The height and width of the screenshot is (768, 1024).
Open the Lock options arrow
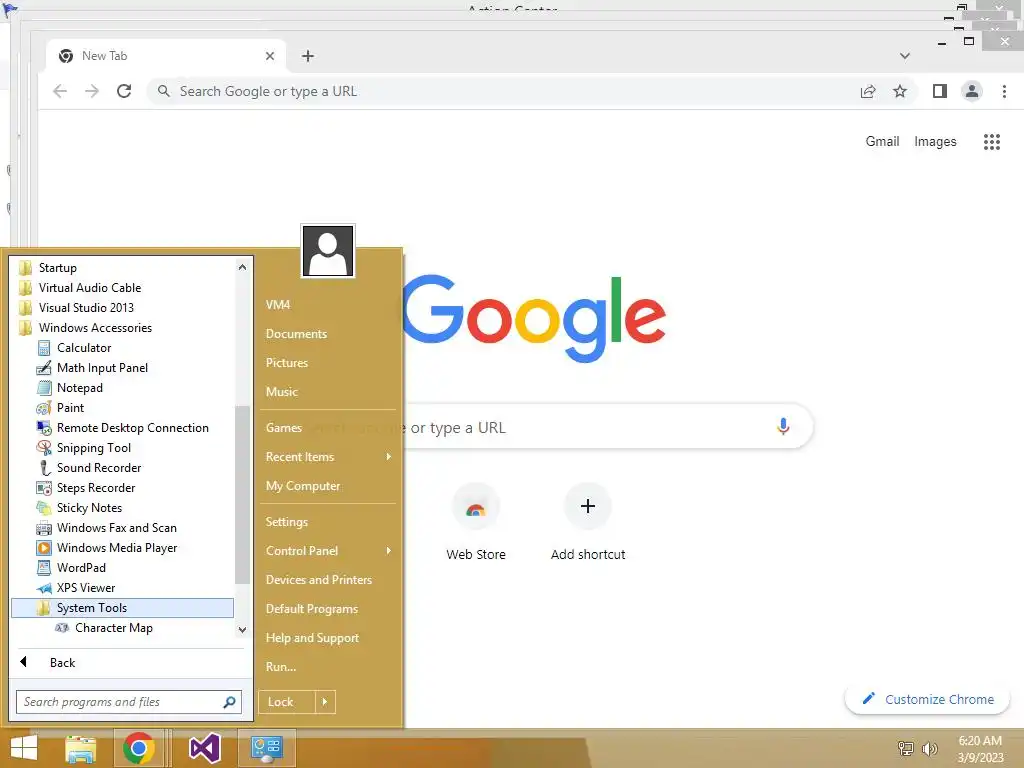pos(325,702)
